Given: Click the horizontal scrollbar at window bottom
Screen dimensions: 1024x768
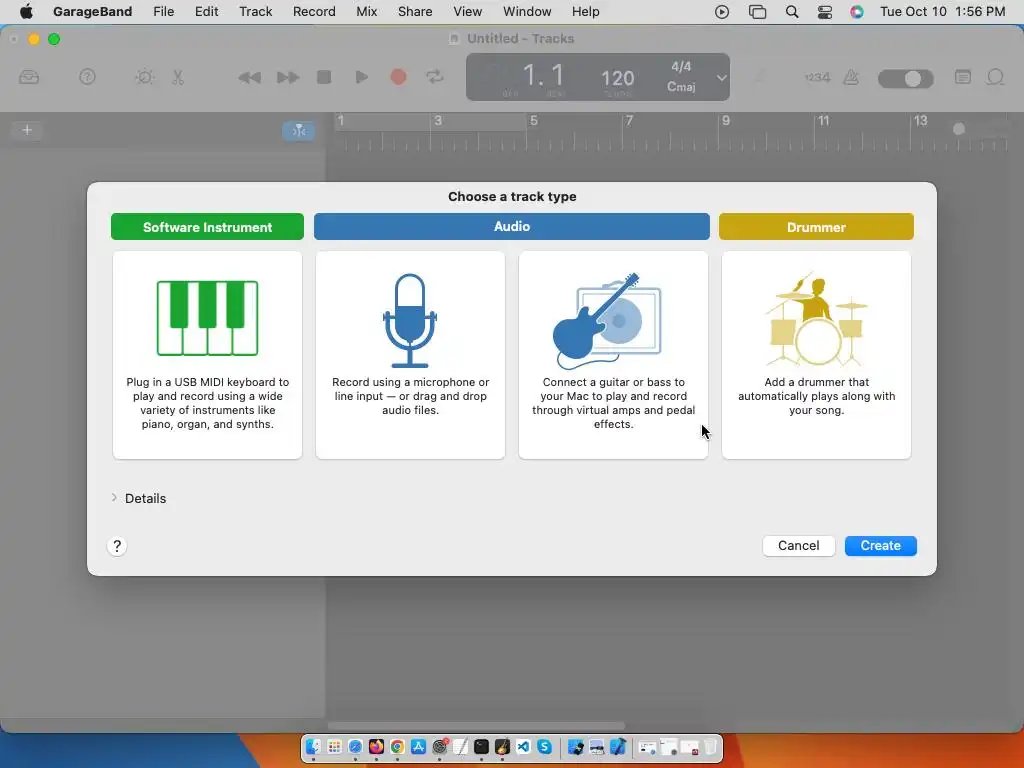Looking at the screenshot, I should 476,726.
